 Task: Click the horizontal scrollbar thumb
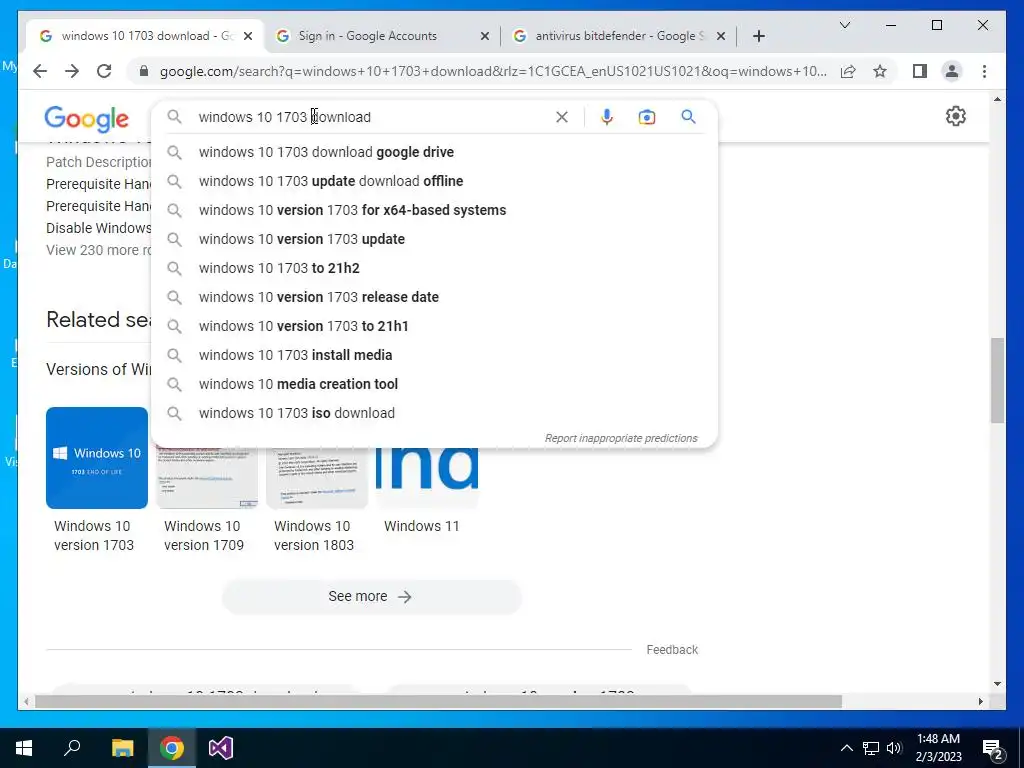tap(438, 701)
